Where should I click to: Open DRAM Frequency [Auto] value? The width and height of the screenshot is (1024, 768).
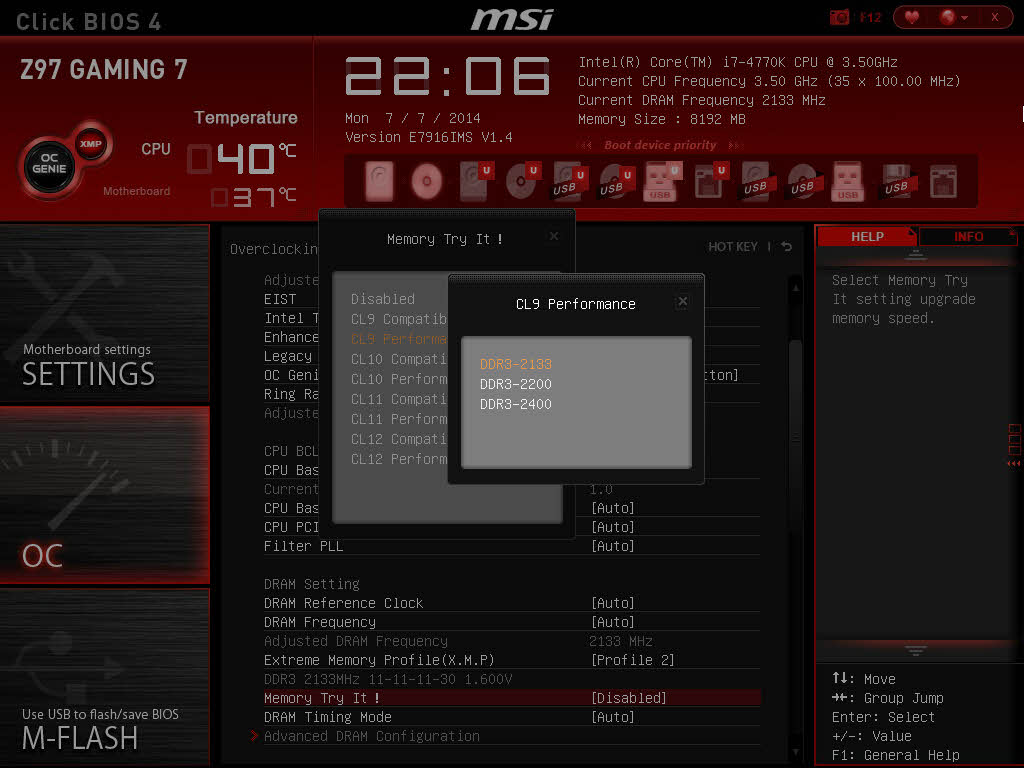coord(613,622)
